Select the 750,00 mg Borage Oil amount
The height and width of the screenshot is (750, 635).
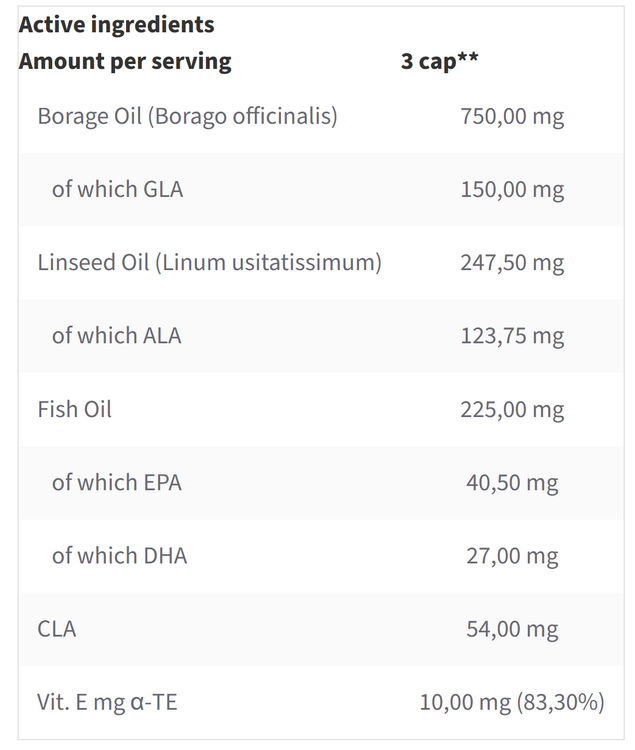pos(512,116)
